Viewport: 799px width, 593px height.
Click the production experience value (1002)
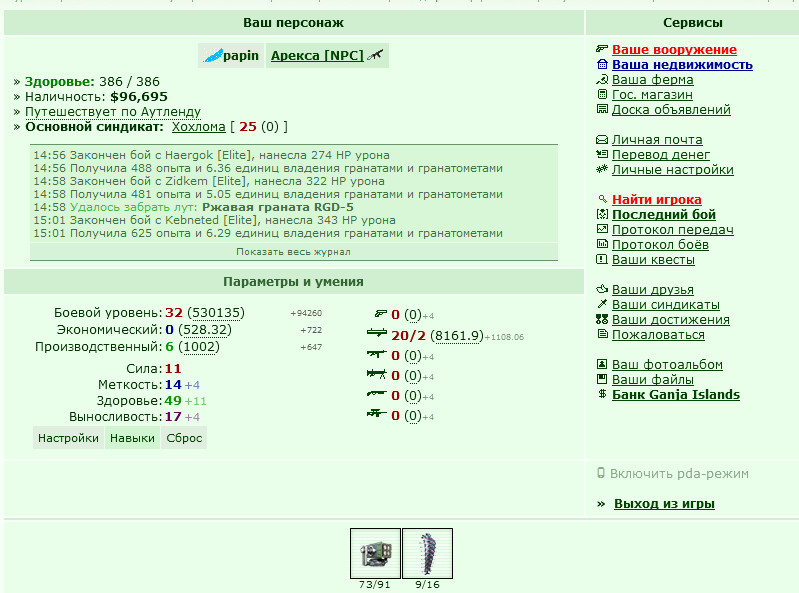point(199,346)
